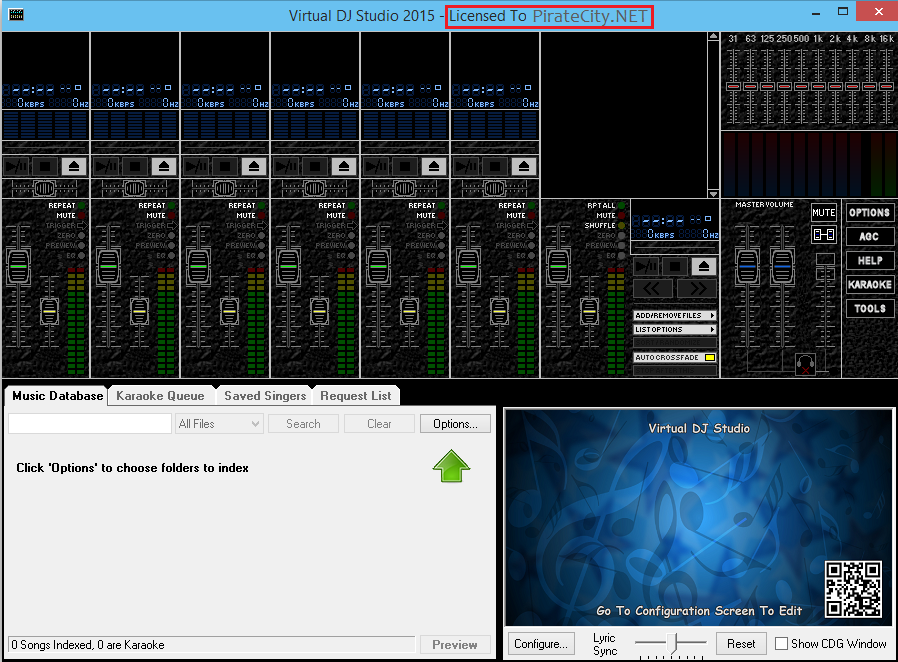
Task: Stop playback on deck 3
Action: pos(224,167)
